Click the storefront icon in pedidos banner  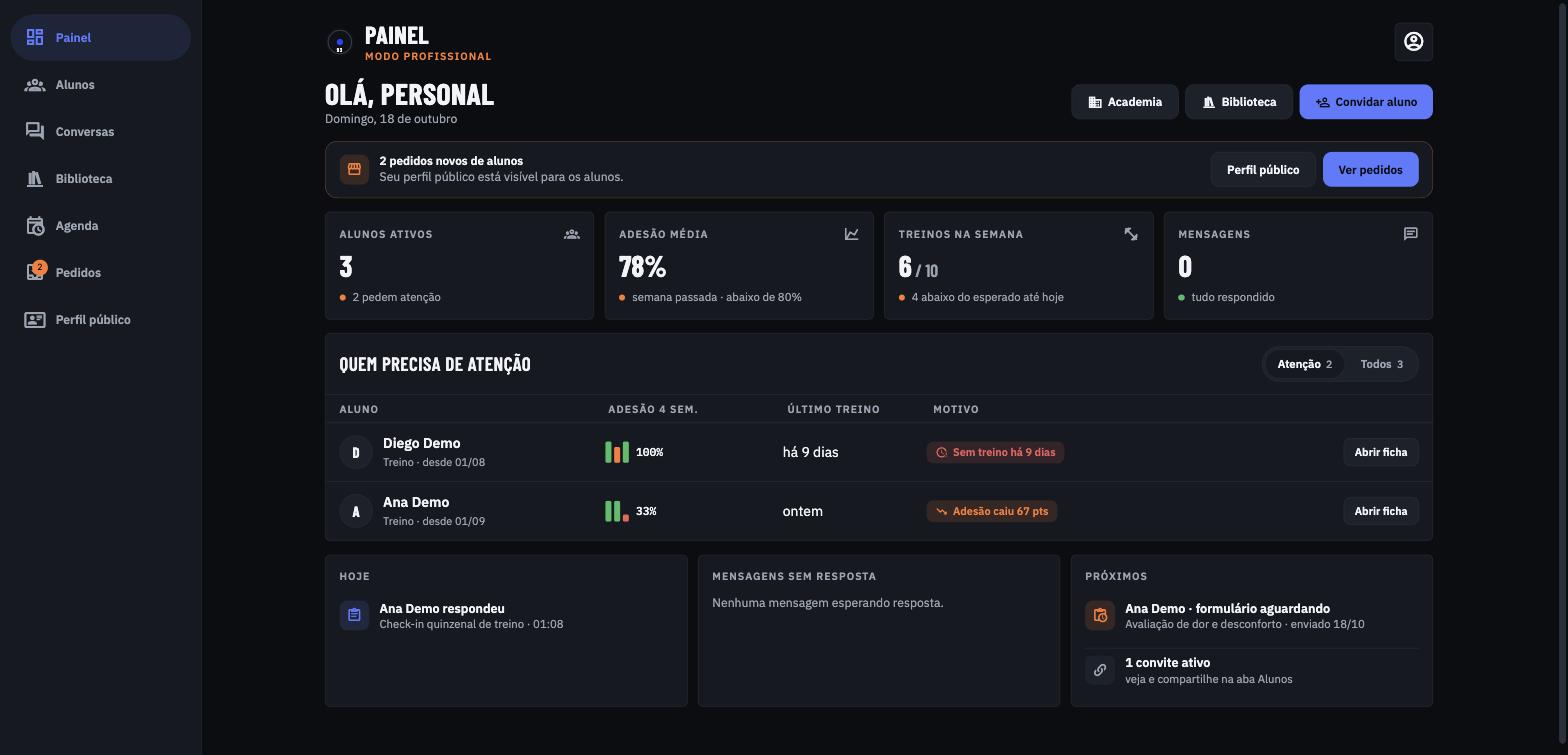354,169
